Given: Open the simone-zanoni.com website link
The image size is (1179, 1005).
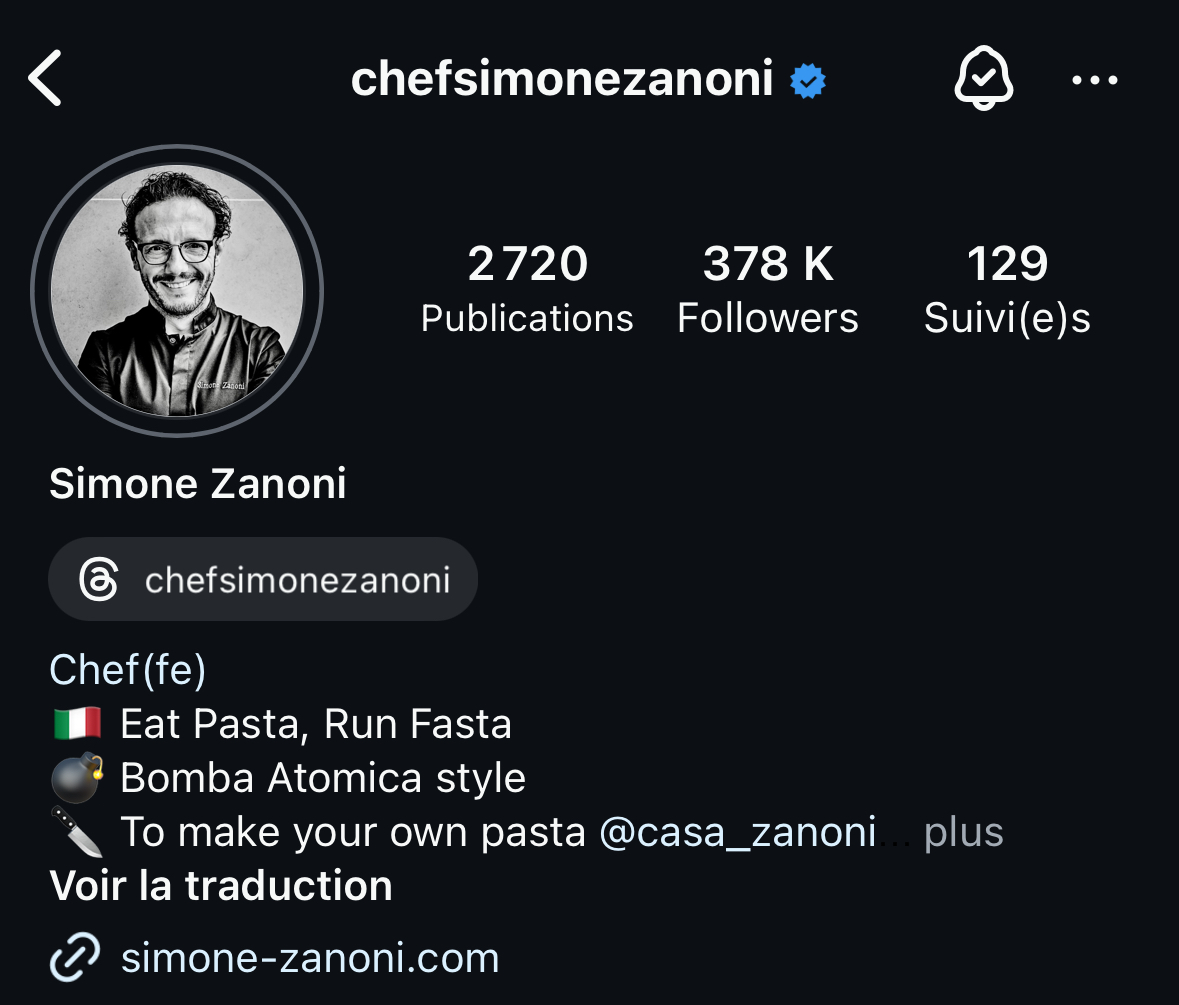Looking at the screenshot, I should click(309, 958).
